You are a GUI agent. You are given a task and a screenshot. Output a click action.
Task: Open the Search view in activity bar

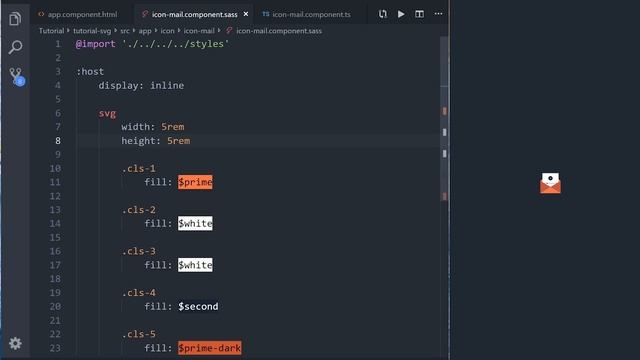(x=15, y=47)
